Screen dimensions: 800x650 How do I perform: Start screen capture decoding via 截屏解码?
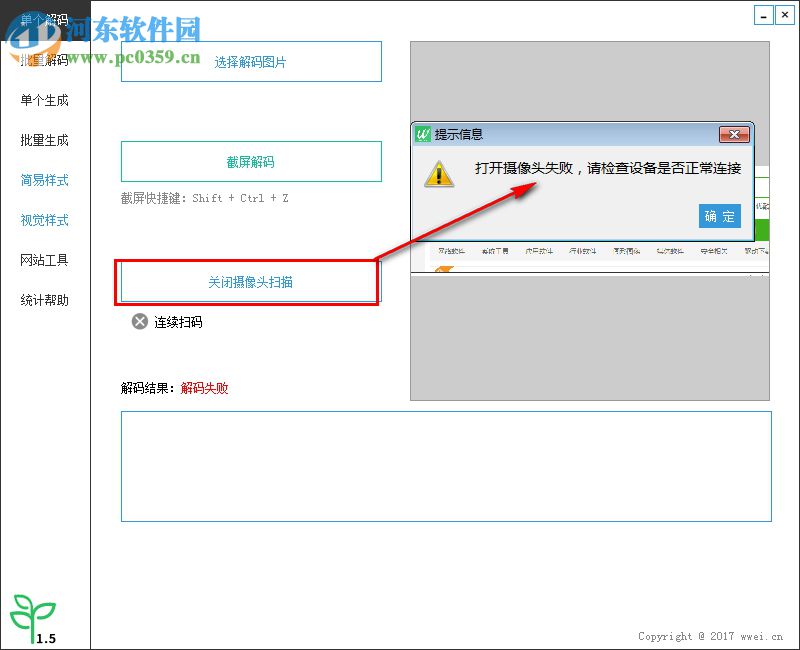pyautogui.click(x=250, y=161)
